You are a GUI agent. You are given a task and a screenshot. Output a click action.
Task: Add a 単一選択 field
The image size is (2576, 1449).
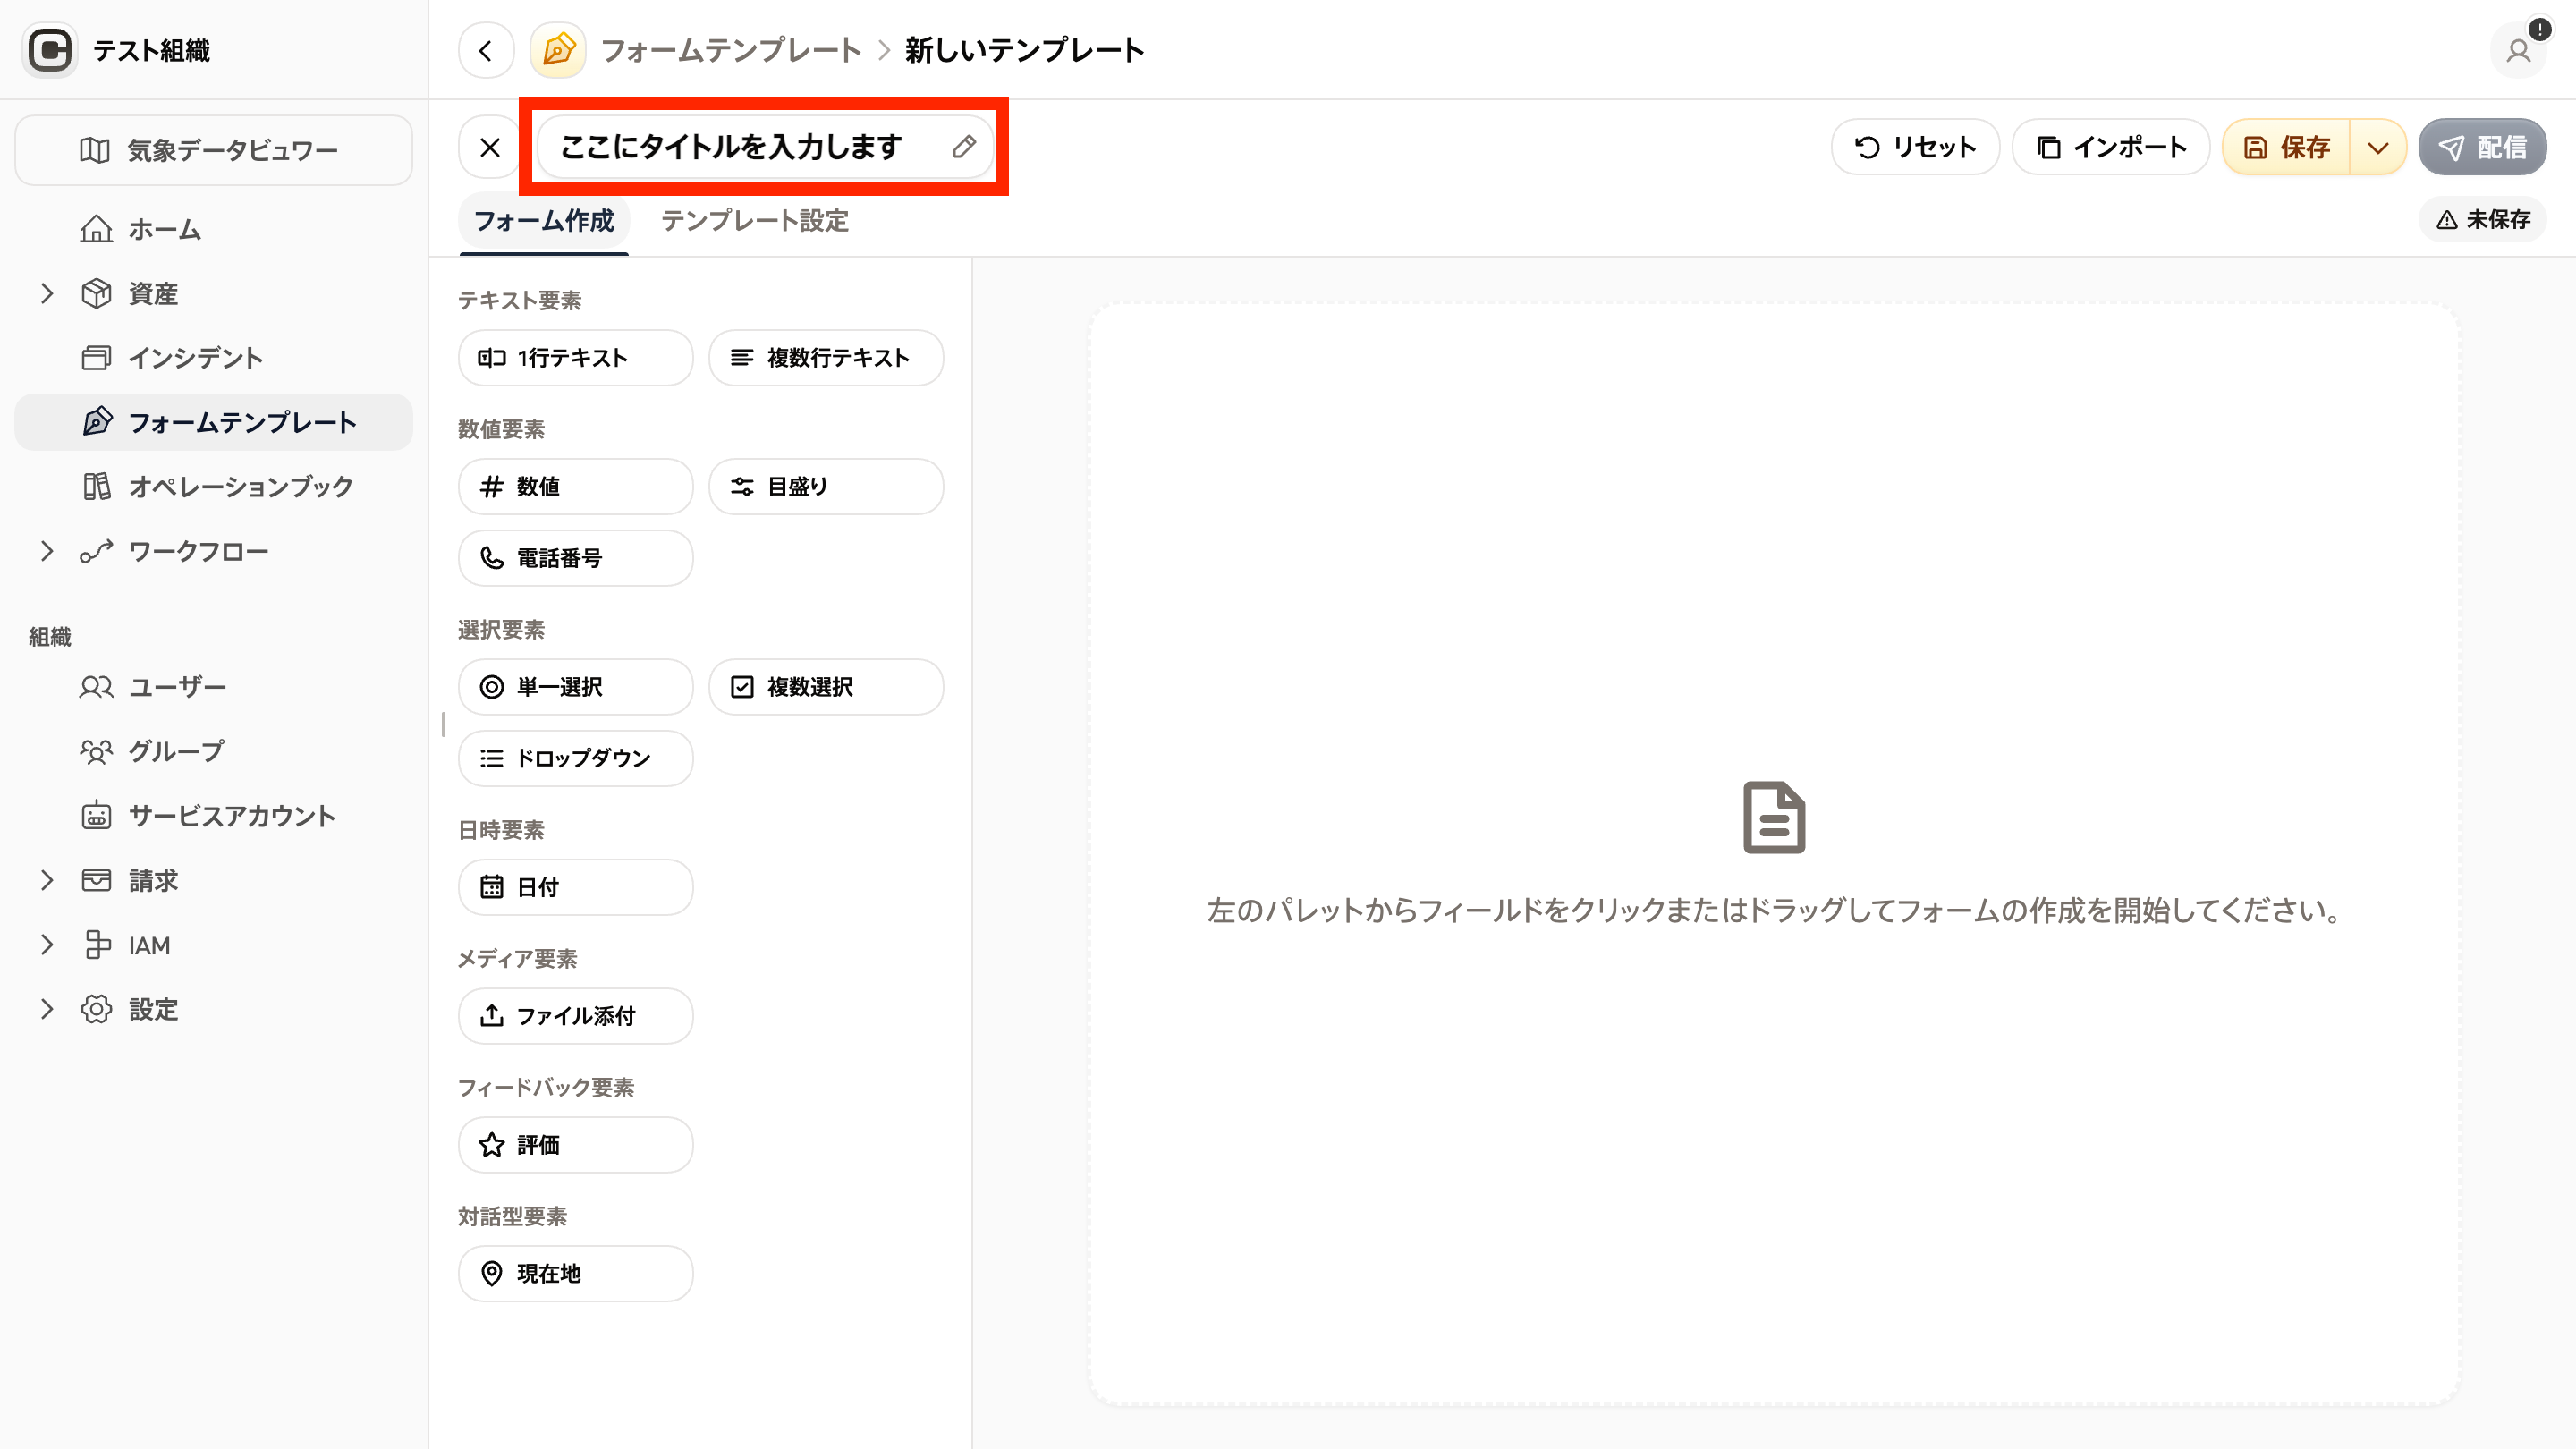[x=575, y=687]
